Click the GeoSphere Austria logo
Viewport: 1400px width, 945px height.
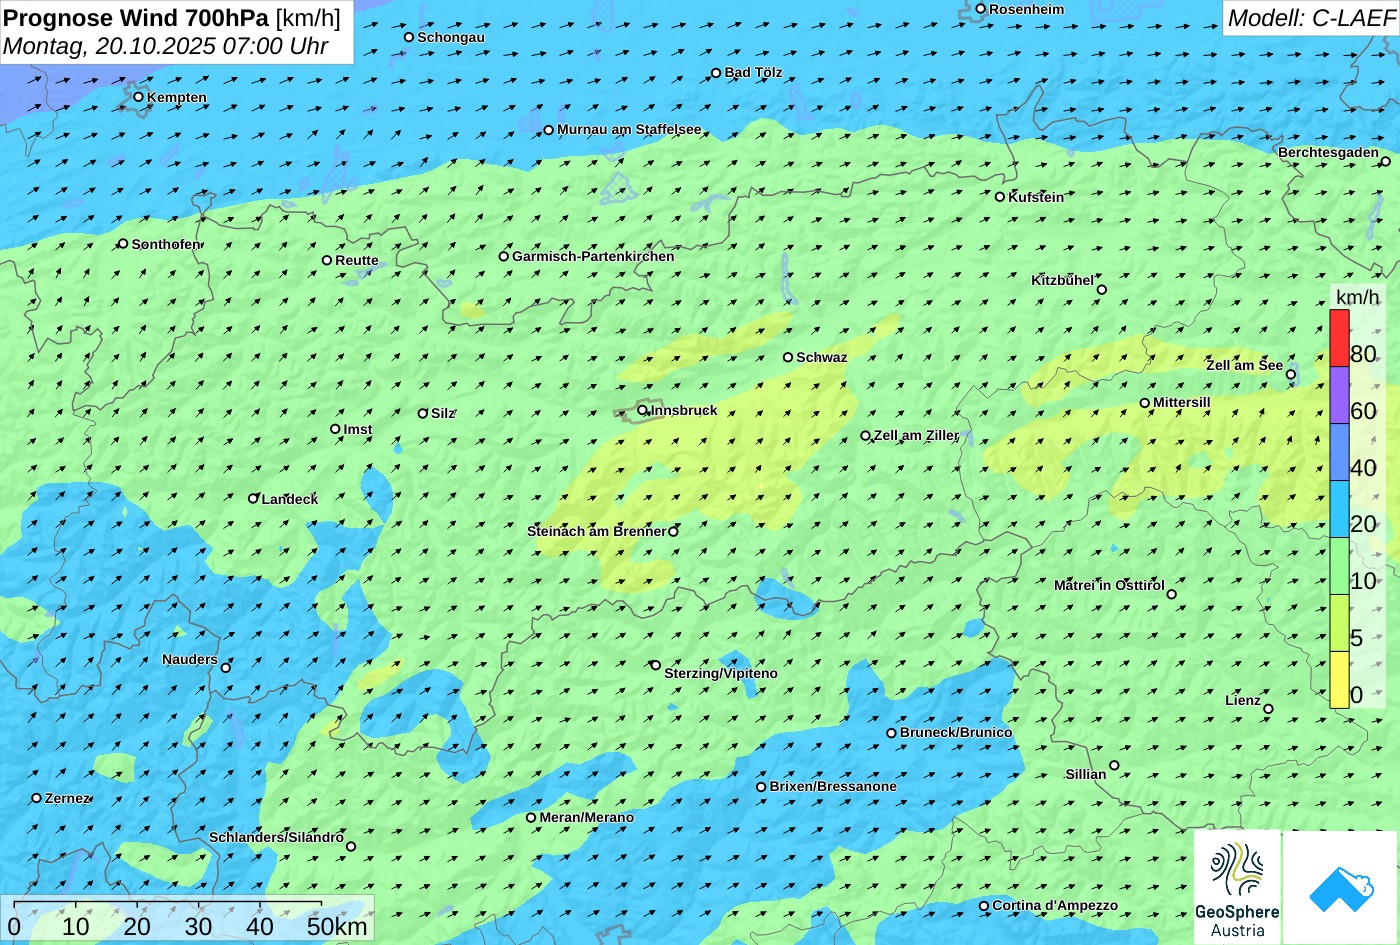tap(1237, 887)
